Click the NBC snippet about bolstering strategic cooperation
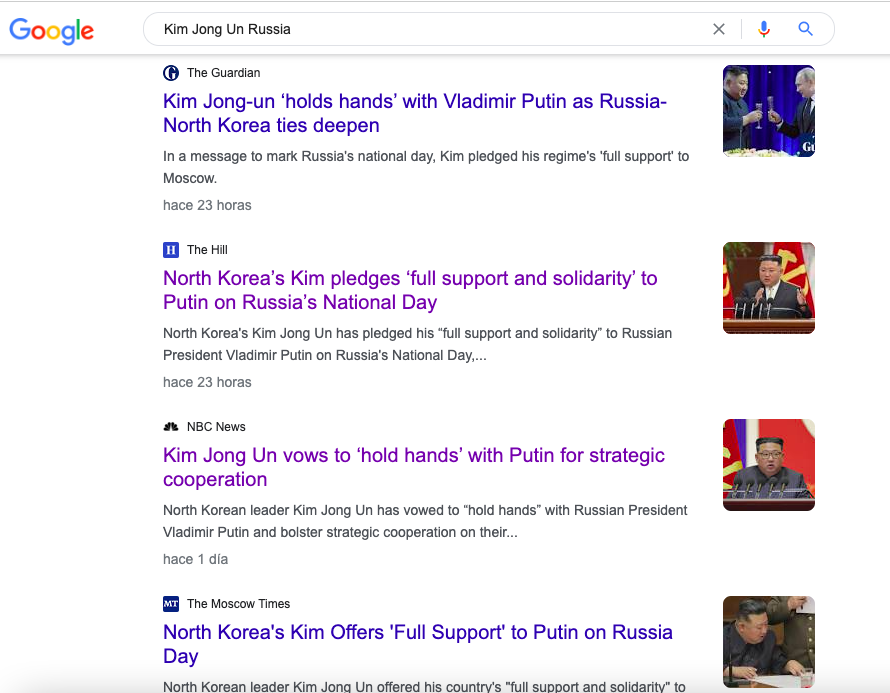The height and width of the screenshot is (693, 890). coord(425,521)
